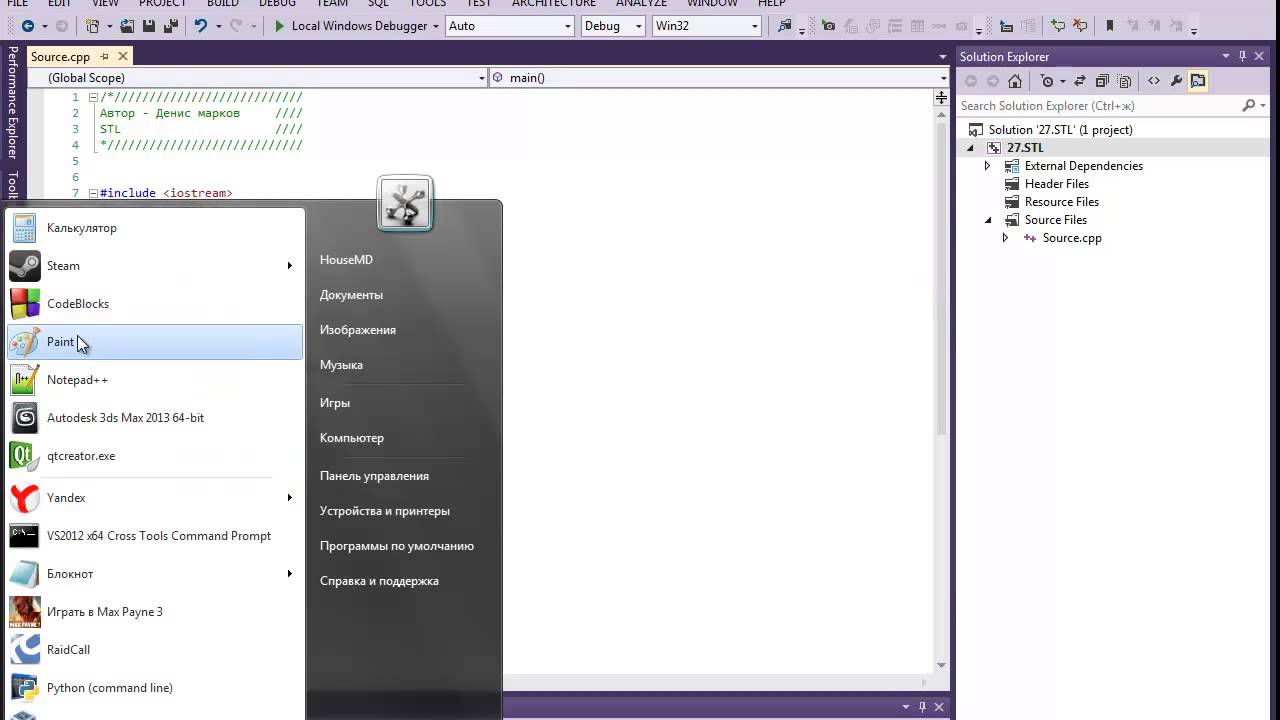The image size is (1280, 720).
Task: Launch Notepad++ from Start menu
Action: (155, 380)
